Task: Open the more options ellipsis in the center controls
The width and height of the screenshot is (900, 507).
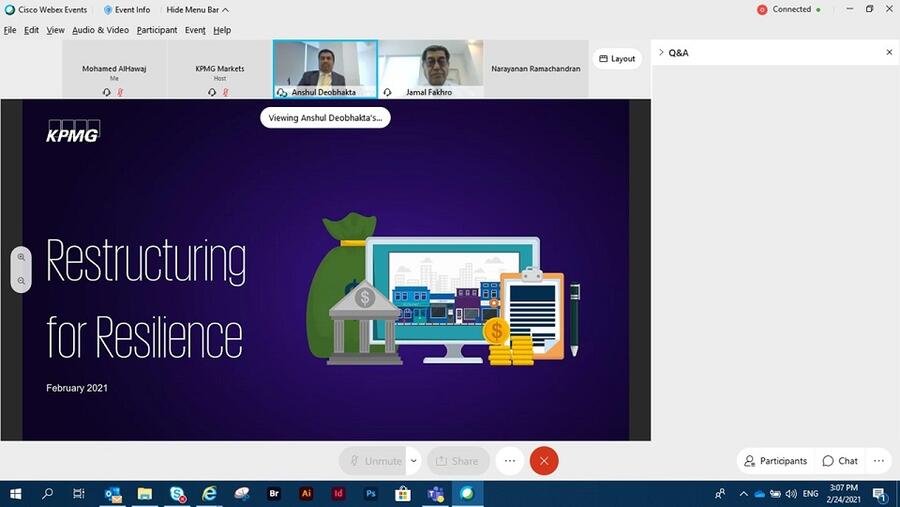Action: 510,461
